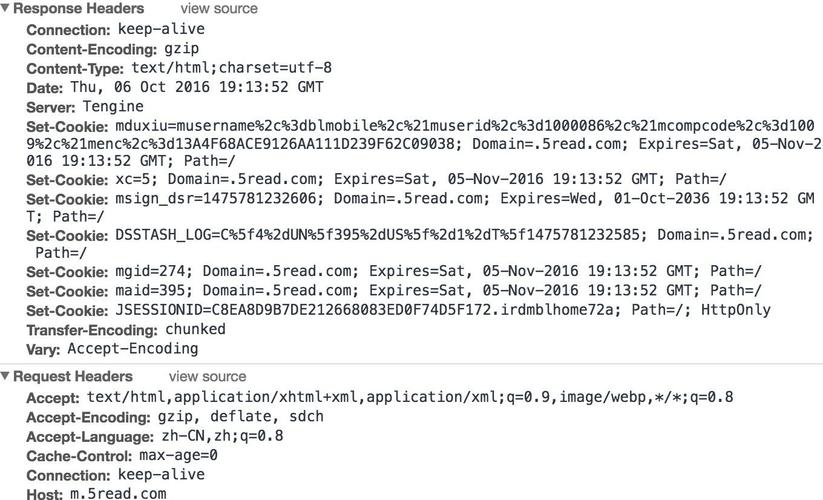Select the xc=5 Set-Cookie row
Viewport: 823px width, 500px height.
click(420, 179)
